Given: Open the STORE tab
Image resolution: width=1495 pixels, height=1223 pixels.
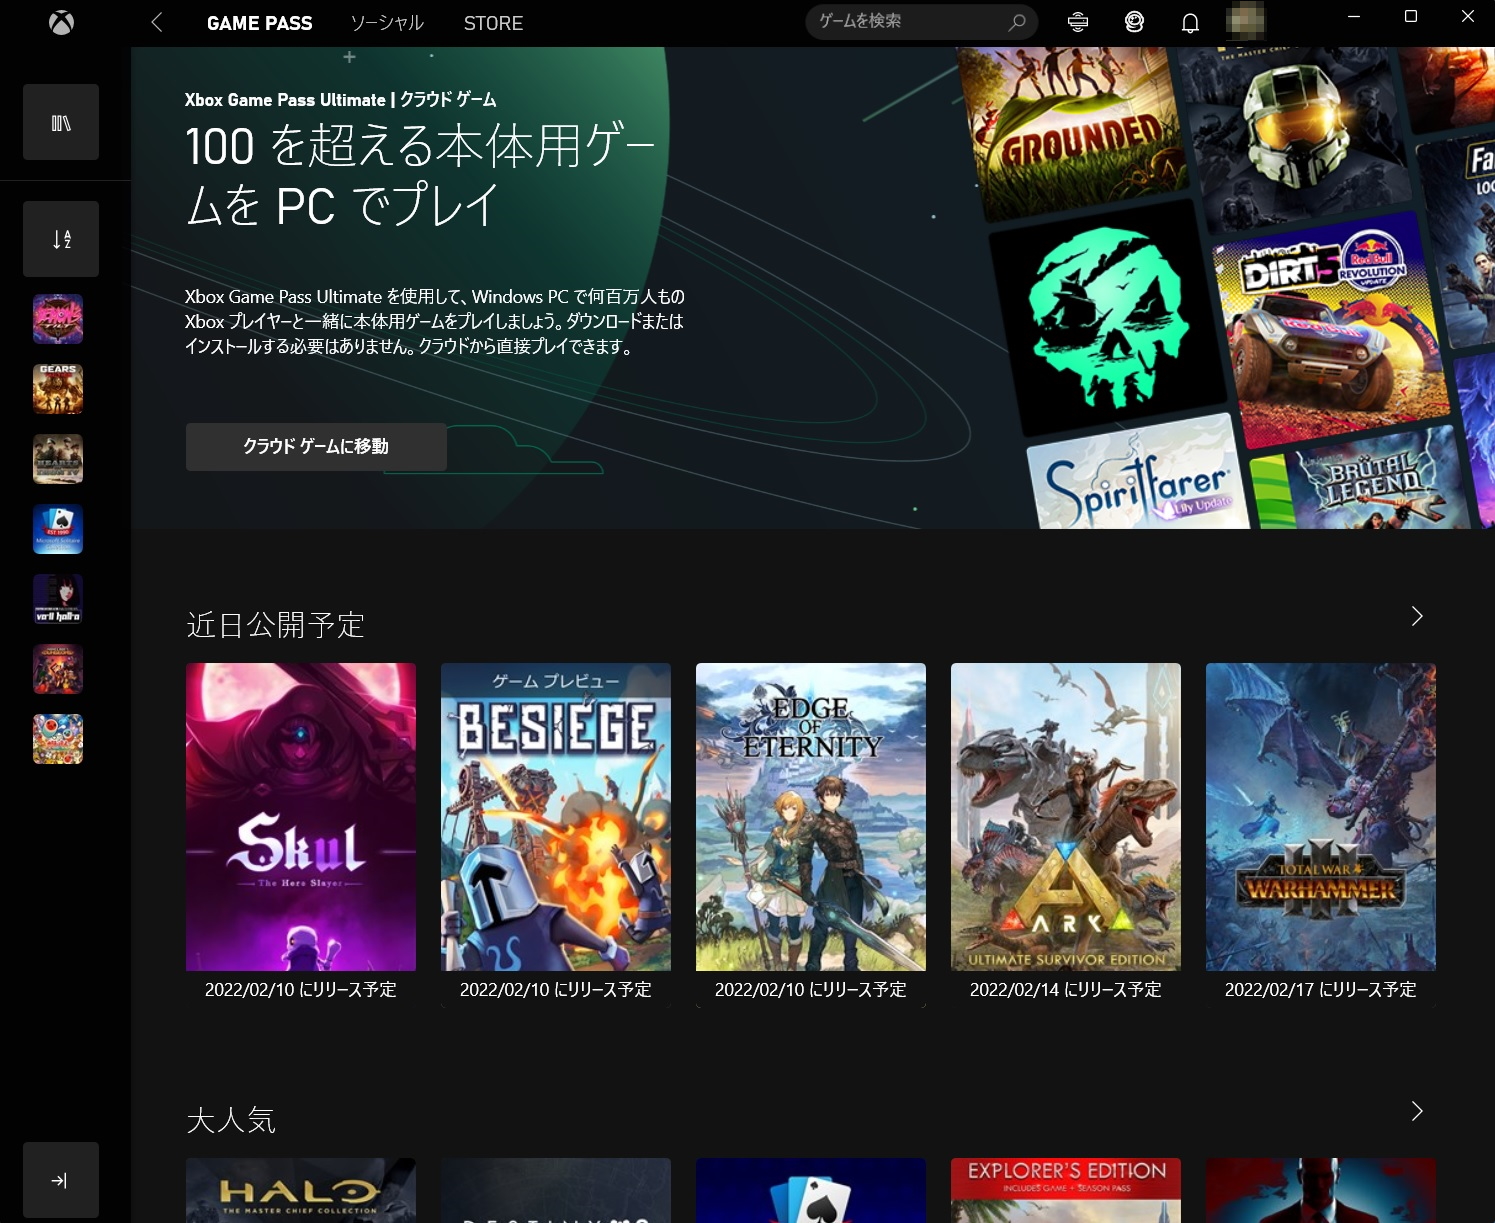Looking at the screenshot, I should point(493,23).
